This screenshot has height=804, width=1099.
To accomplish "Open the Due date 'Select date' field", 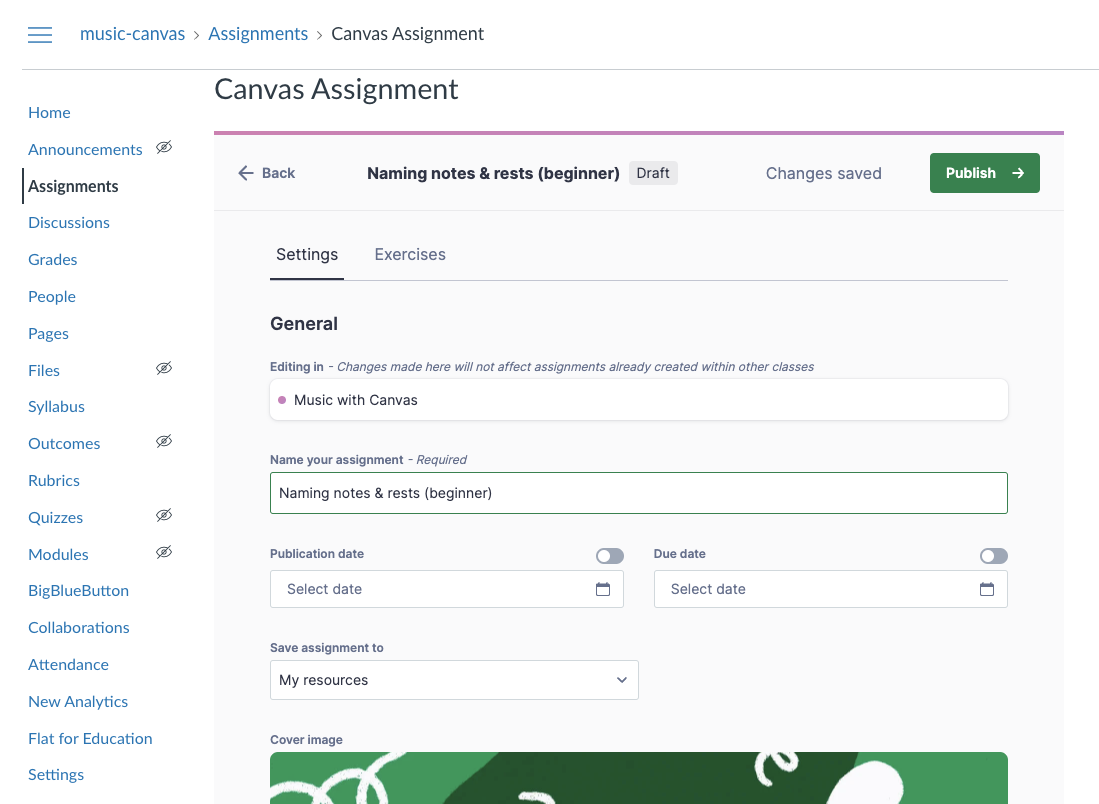I will [x=820, y=589].
